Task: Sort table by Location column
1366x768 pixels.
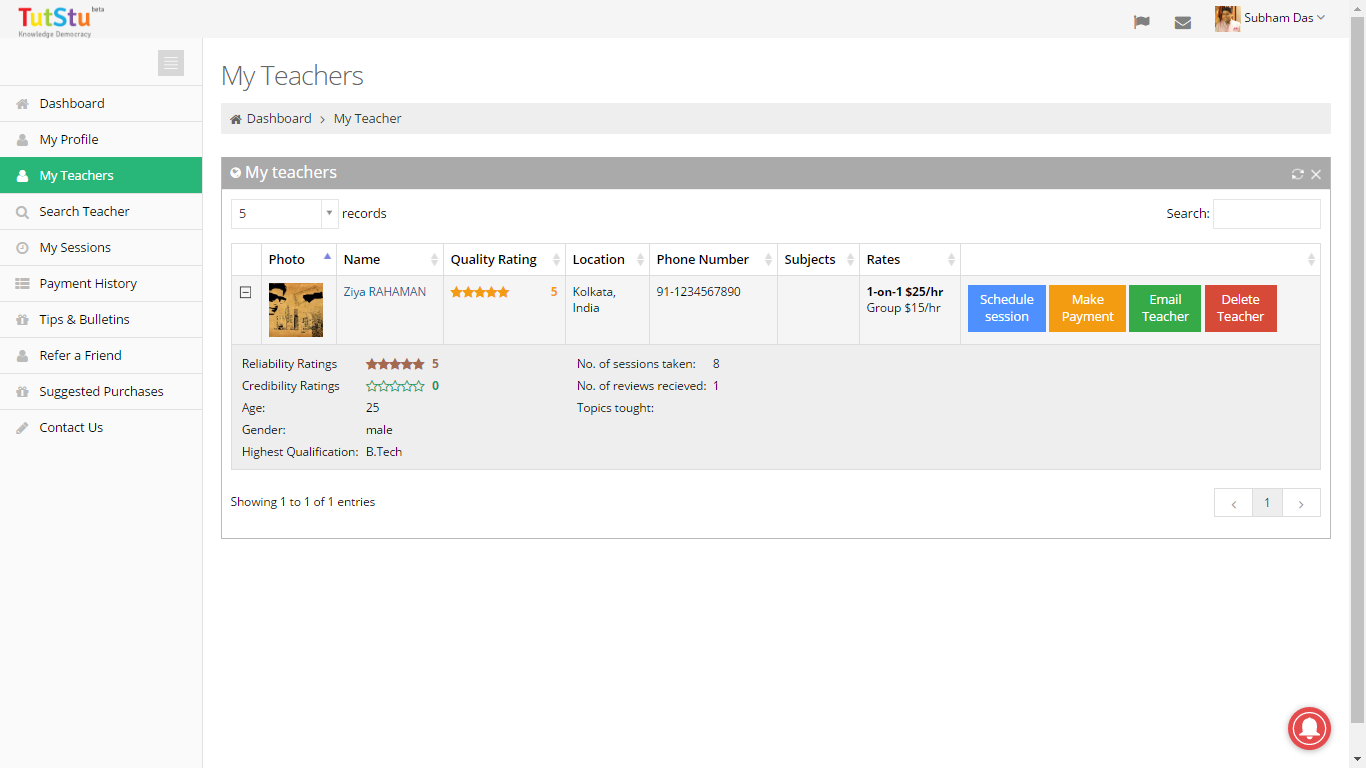Action: (x=608, y=260)
